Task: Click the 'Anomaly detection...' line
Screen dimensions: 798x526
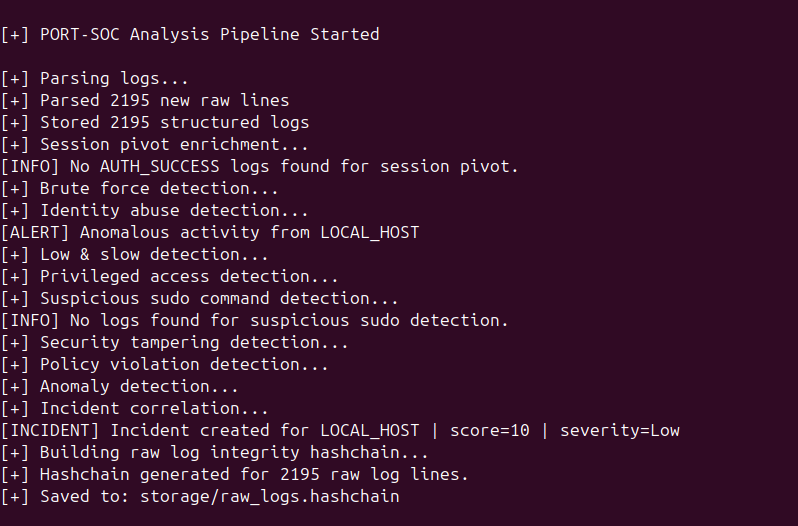Action: point(120,386)
